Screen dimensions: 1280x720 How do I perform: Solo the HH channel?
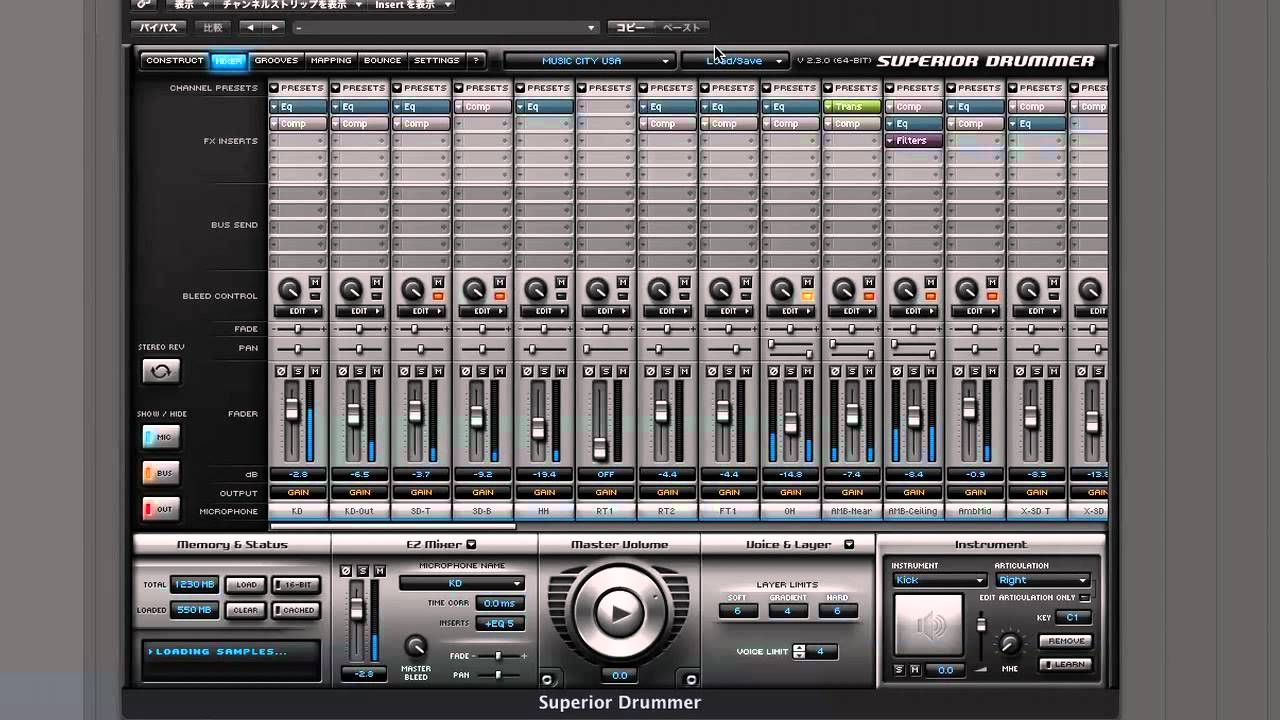click(544, 371)
